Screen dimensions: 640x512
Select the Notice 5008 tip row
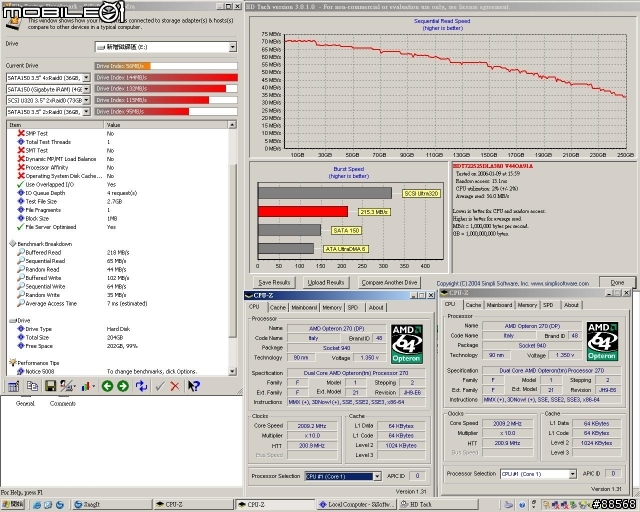click(x=118, y=372)
